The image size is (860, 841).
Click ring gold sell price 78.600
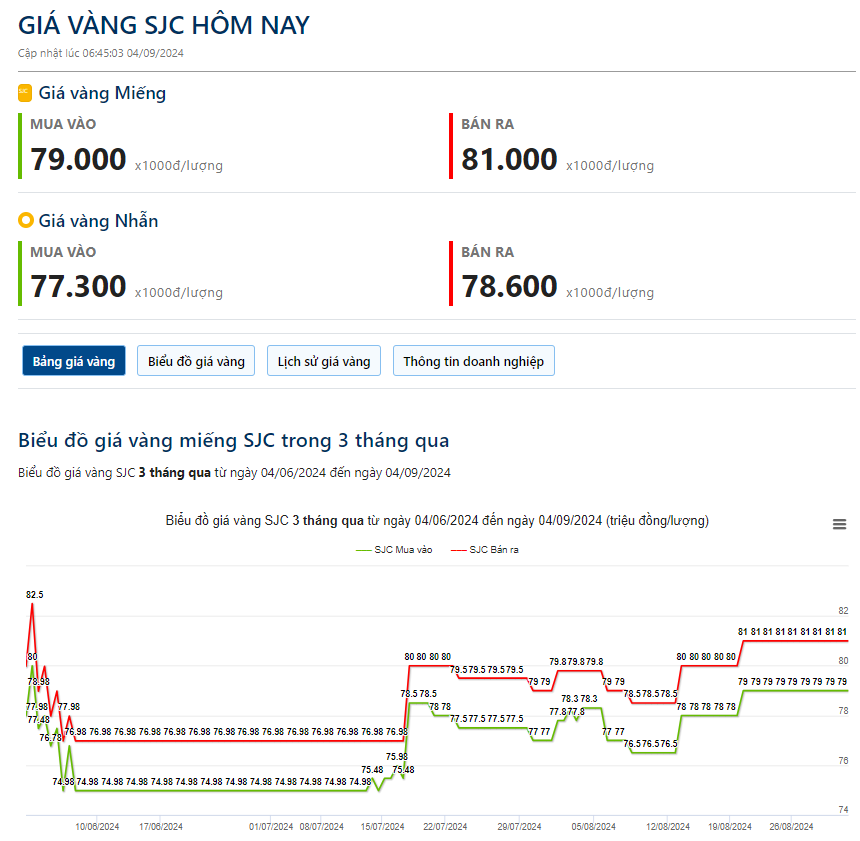click(x=509, y=286)
